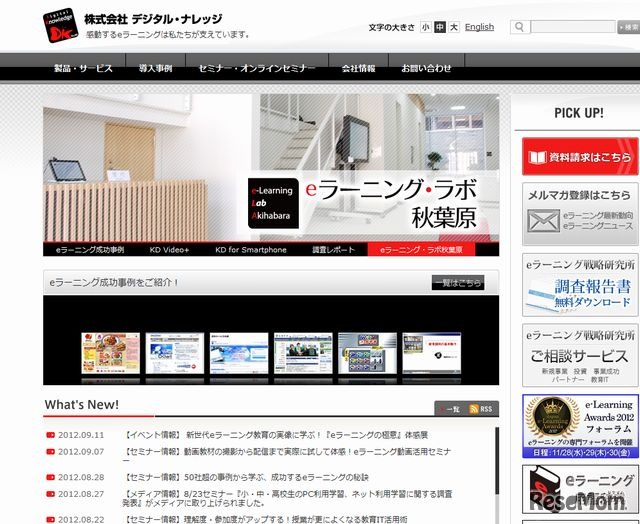Click the 検索 search button

(x=629, y=27)
